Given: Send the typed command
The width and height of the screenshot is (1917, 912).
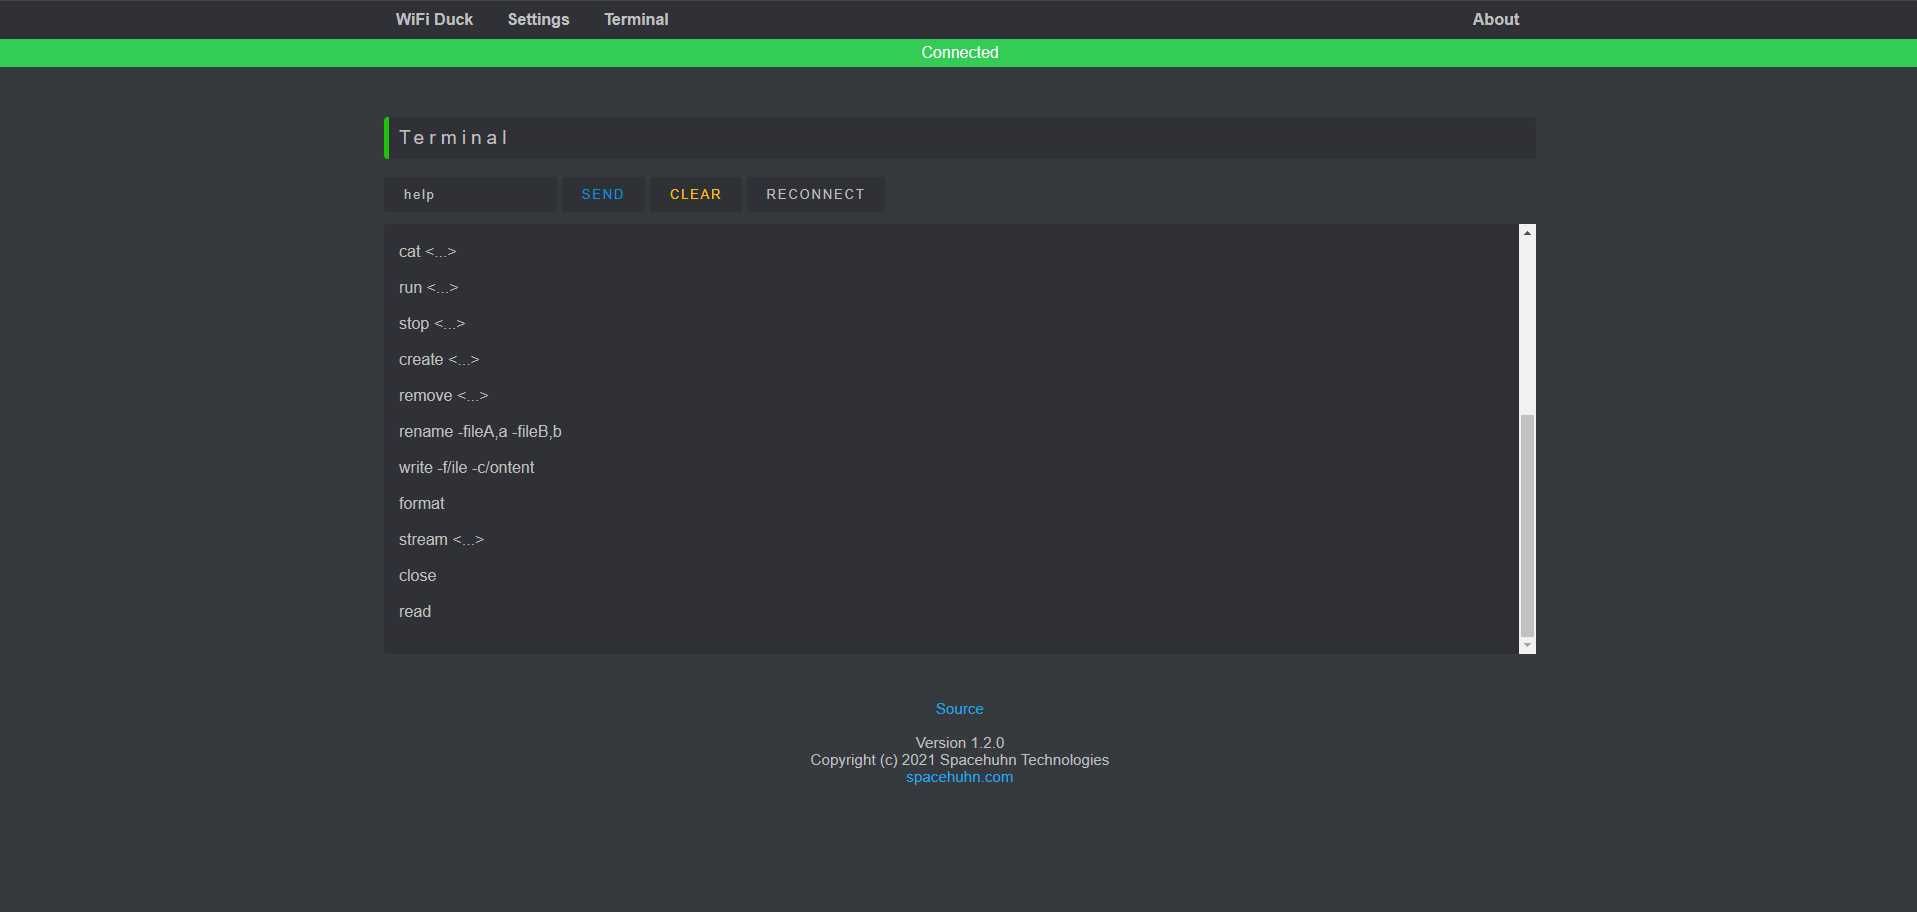Looking at the screenshot, I should (x=603, y=194).
